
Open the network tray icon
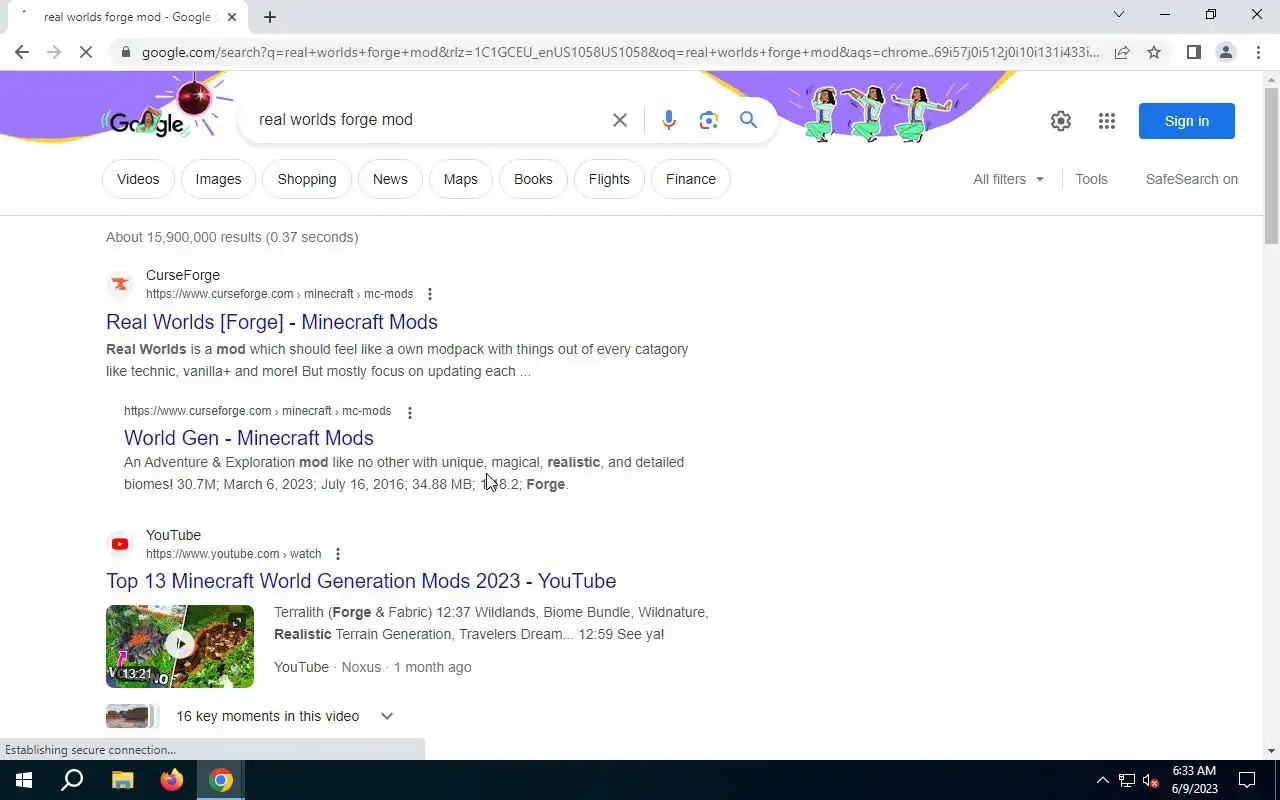click(x=1127, y=780)
